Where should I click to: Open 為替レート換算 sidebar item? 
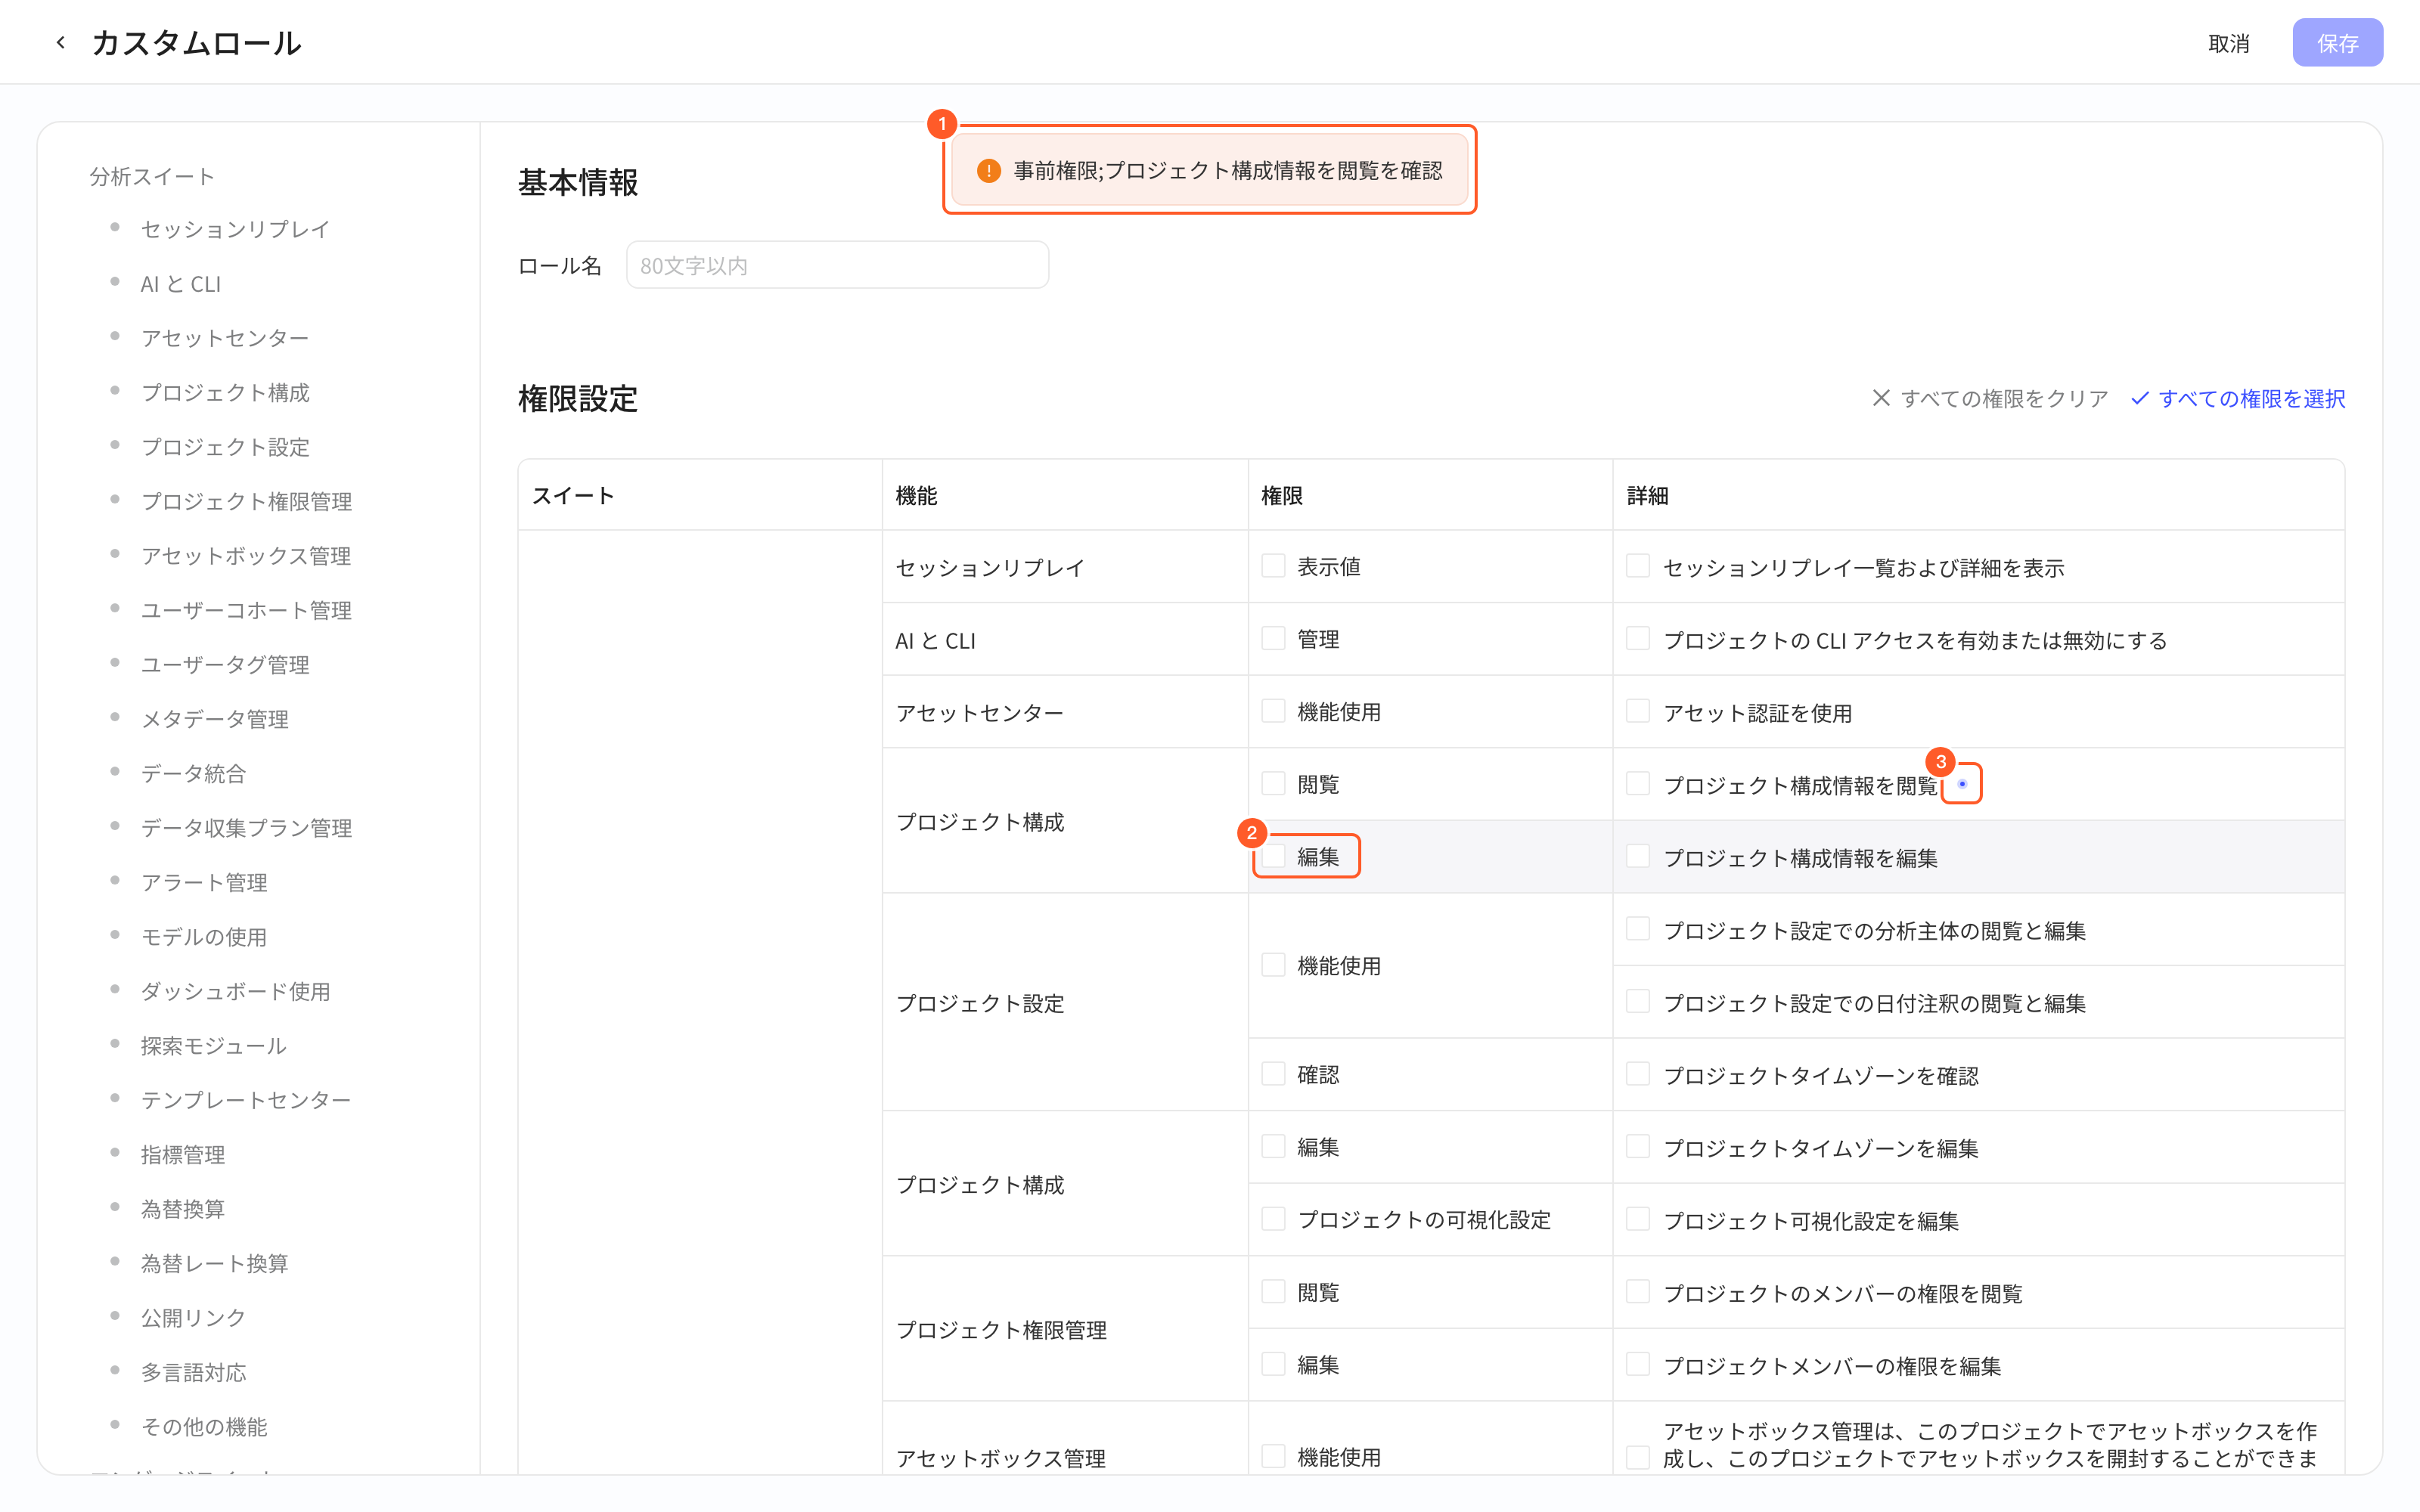[214, 1263]
